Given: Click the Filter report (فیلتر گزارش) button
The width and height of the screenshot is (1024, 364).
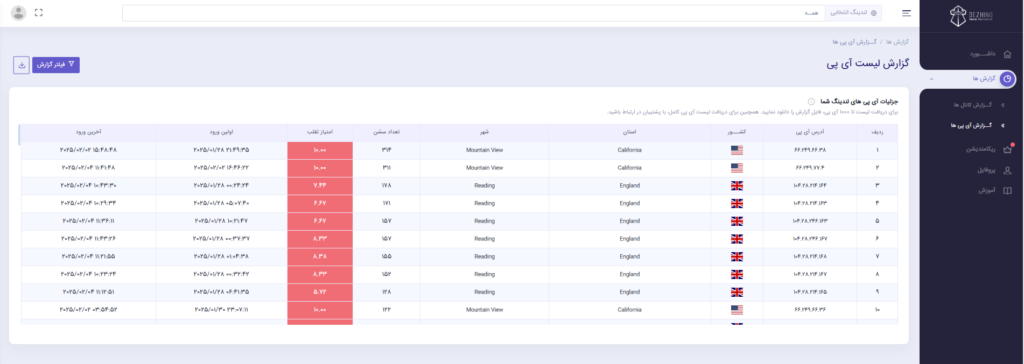Looking at the screenshot, I should pos(56,65).
